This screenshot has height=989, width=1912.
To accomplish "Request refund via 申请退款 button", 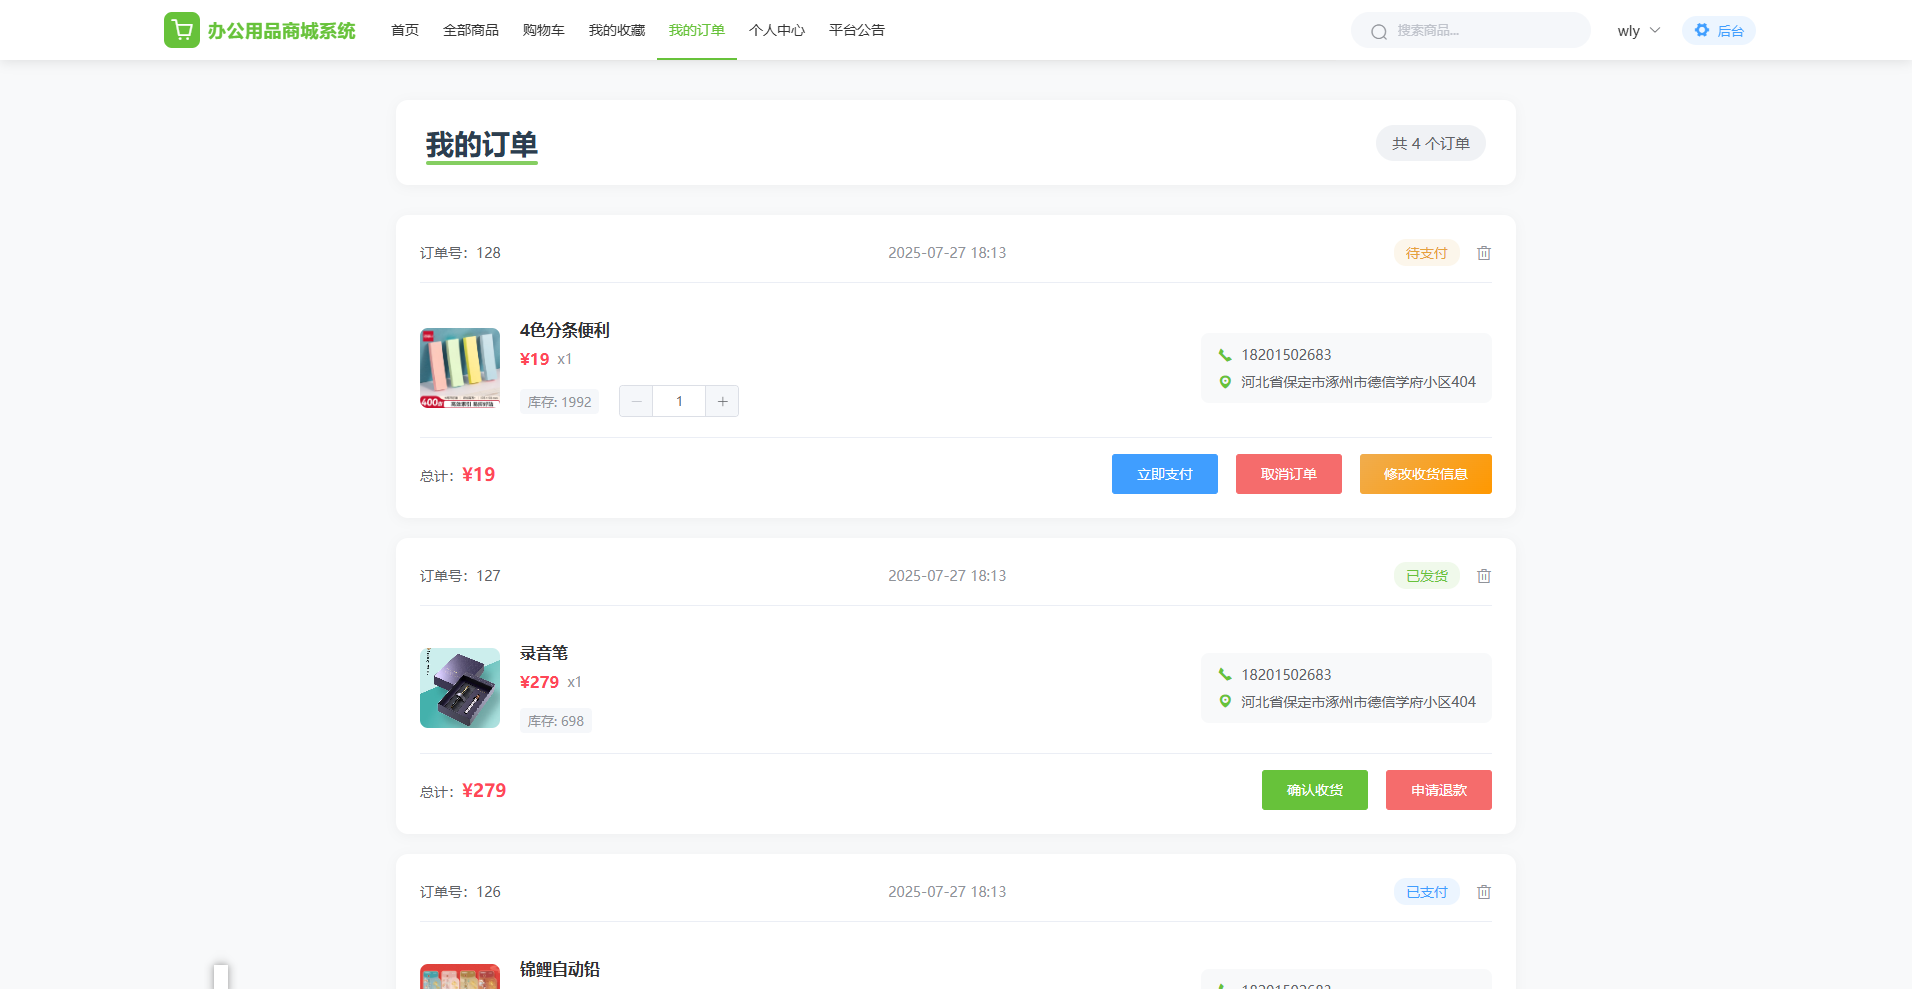I will pos(1438,790).
